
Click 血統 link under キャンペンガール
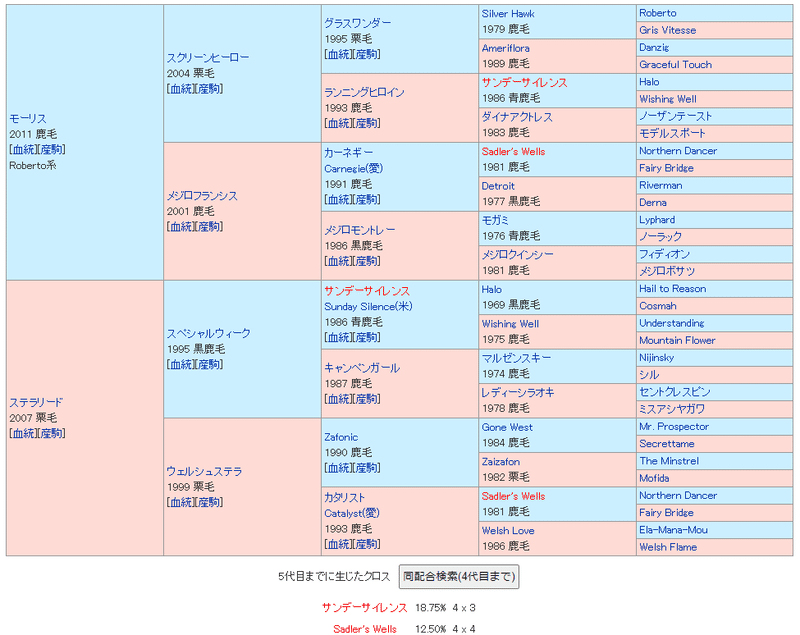pos(339,399)
